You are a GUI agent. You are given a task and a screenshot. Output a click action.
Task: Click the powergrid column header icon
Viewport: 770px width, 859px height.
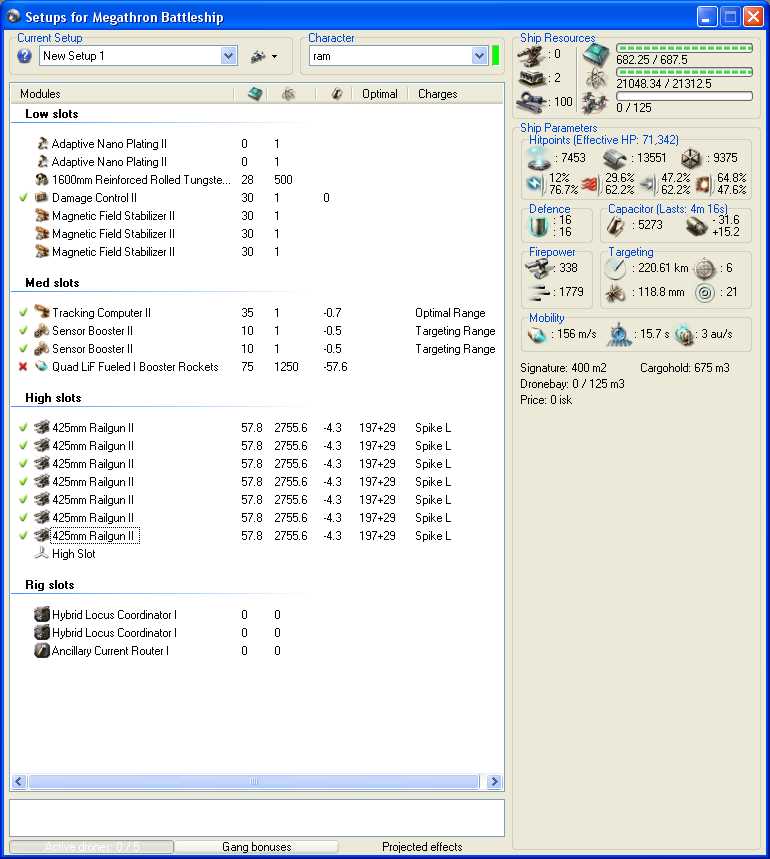[x=288, y=94]
